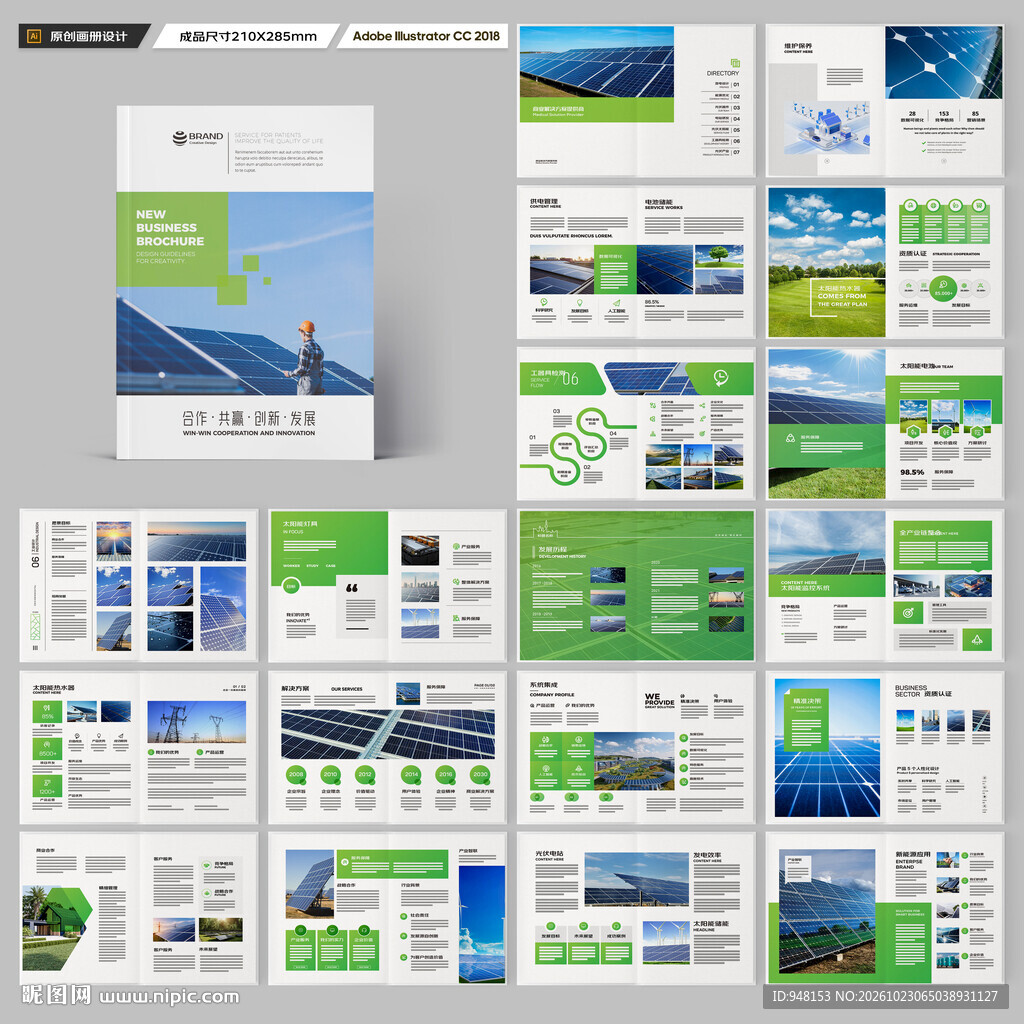The width and height of the screenshot is (1024, 1024).
Task: Click the 'DIRECTORY' heading
Action: pos(723,73)
